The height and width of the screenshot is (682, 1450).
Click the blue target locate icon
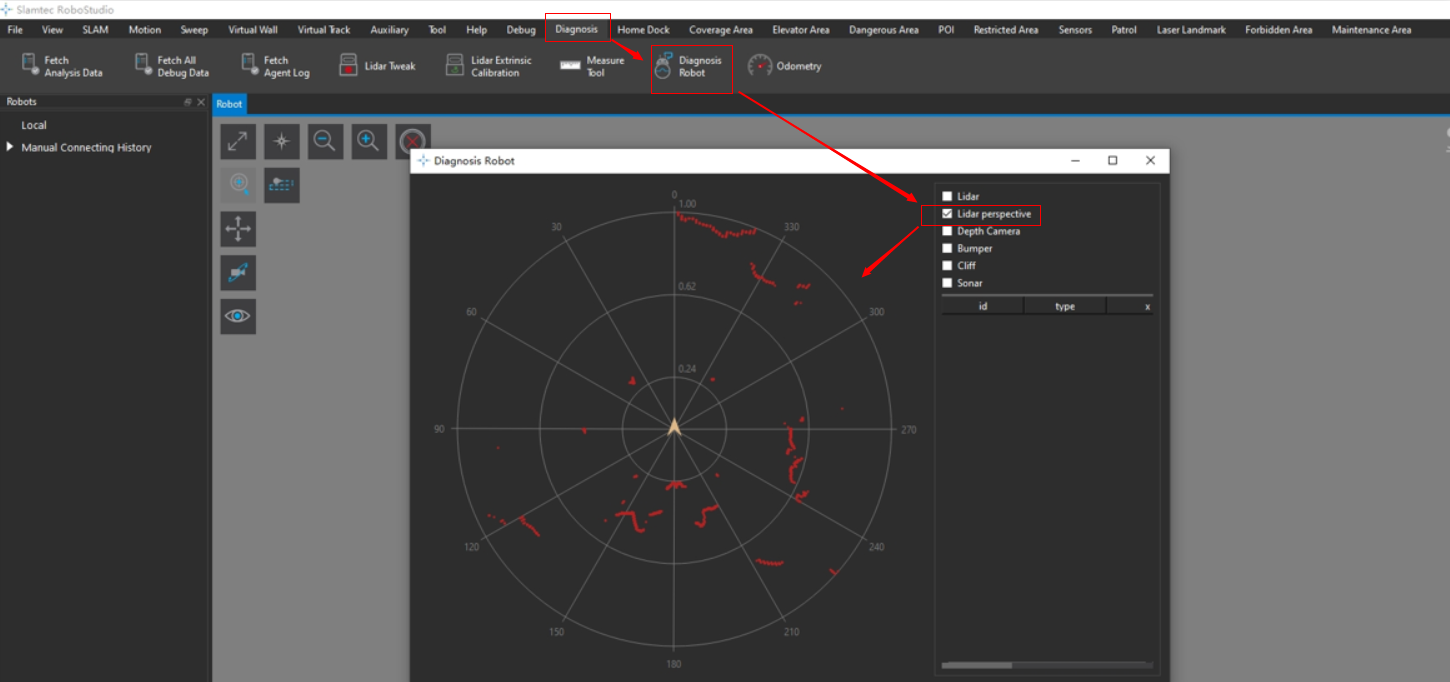tap(238, 185)
